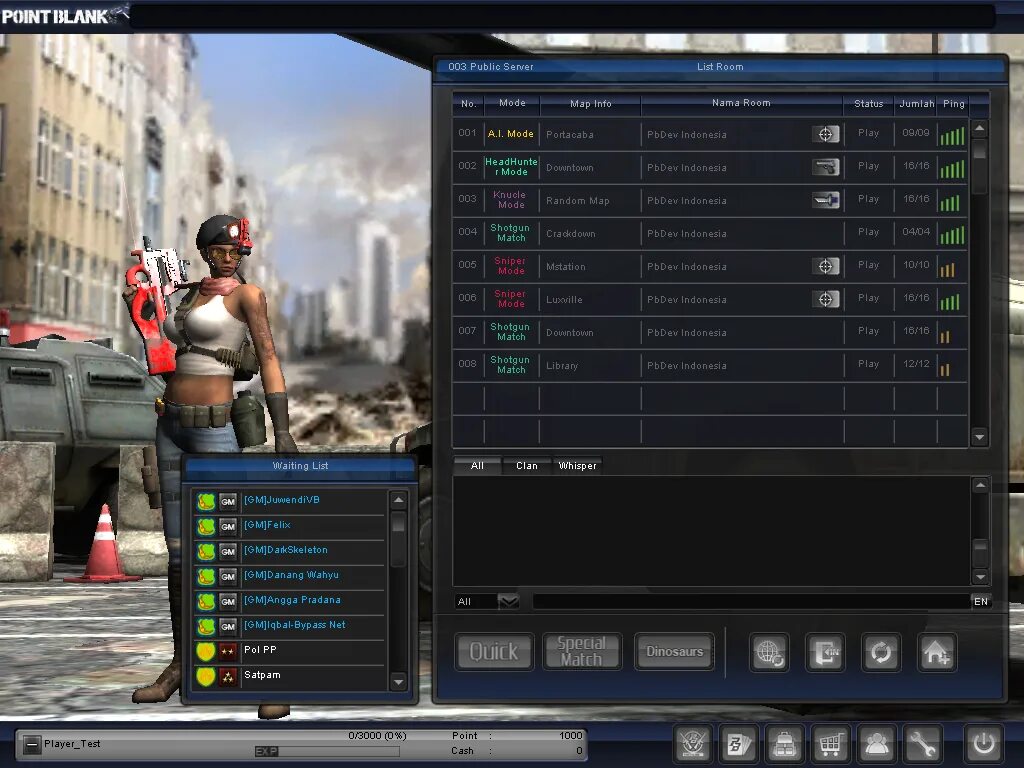The height and width of the screenshot is (768, 1024).
Task: Click the quick-join door icon
Action: [825, 652]
